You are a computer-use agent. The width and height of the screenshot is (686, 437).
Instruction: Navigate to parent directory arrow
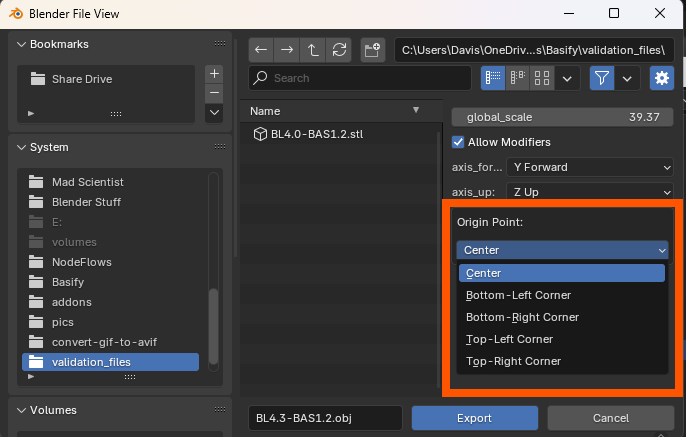click(x=313, y=49)
